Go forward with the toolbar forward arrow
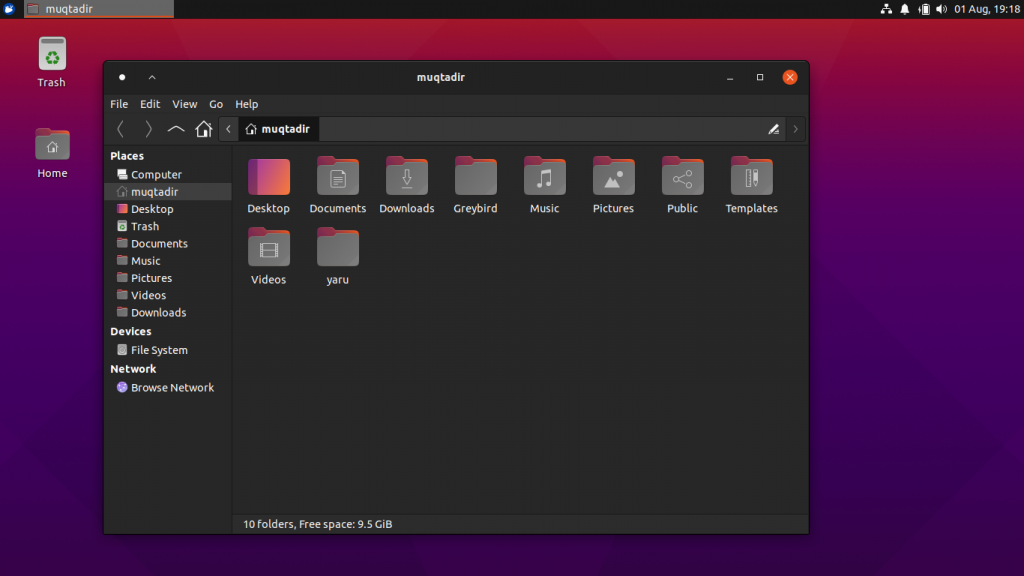1024x576 pixels. [148, 129]
